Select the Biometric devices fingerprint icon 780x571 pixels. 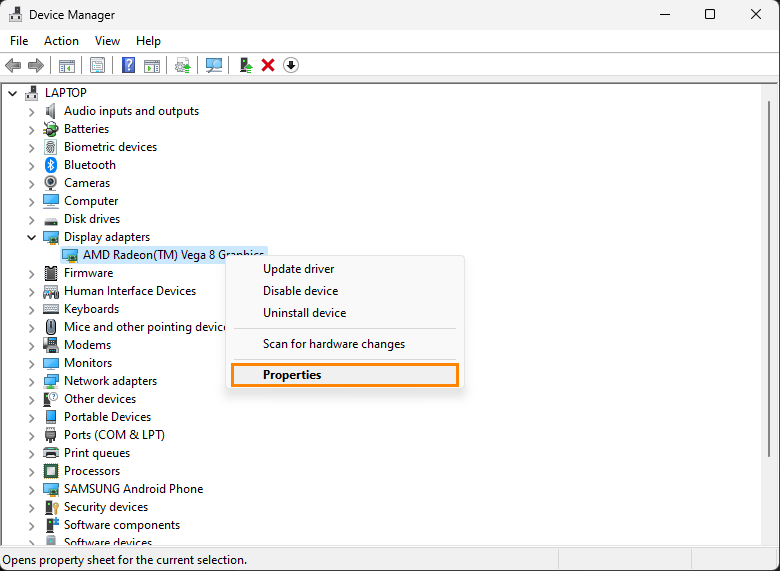point(51,147)
